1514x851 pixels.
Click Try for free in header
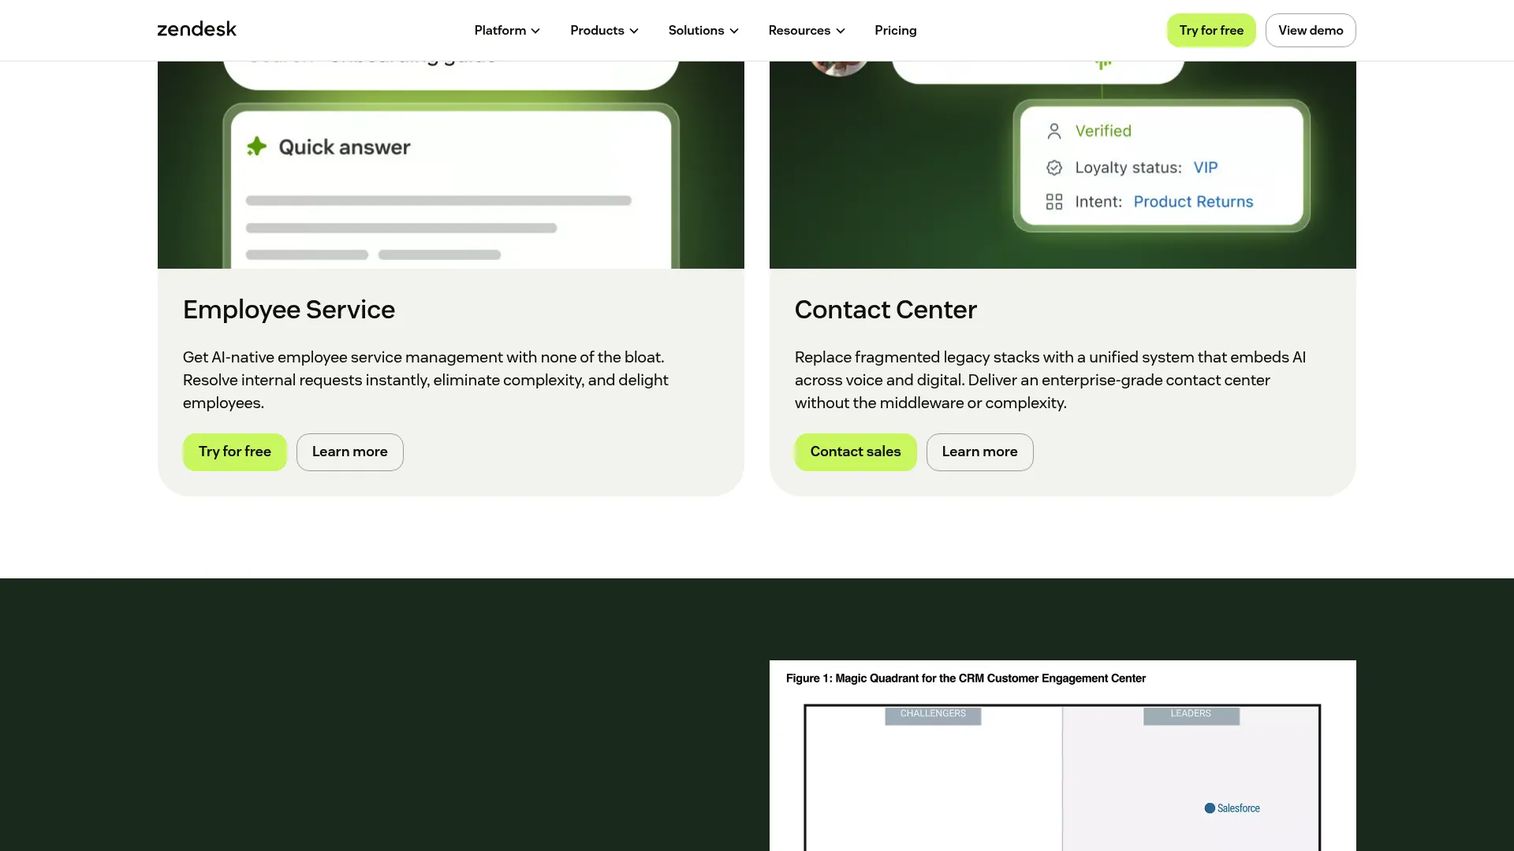(x=1211, y=30)
